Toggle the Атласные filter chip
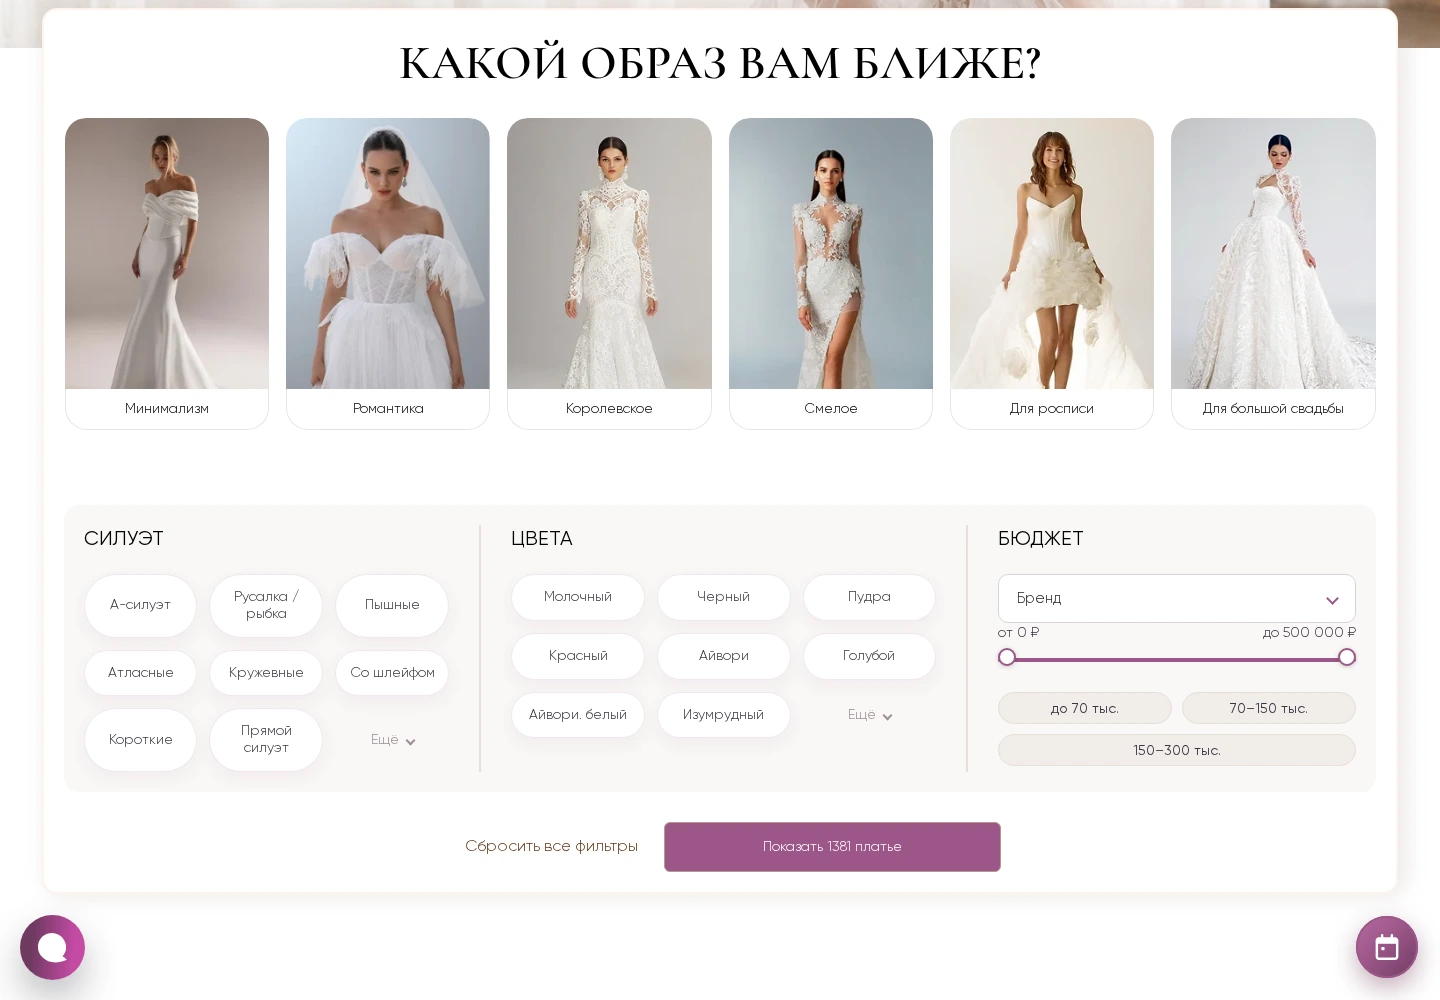The height and width of the screenshot is (1000, 1440). coord(140,673)
